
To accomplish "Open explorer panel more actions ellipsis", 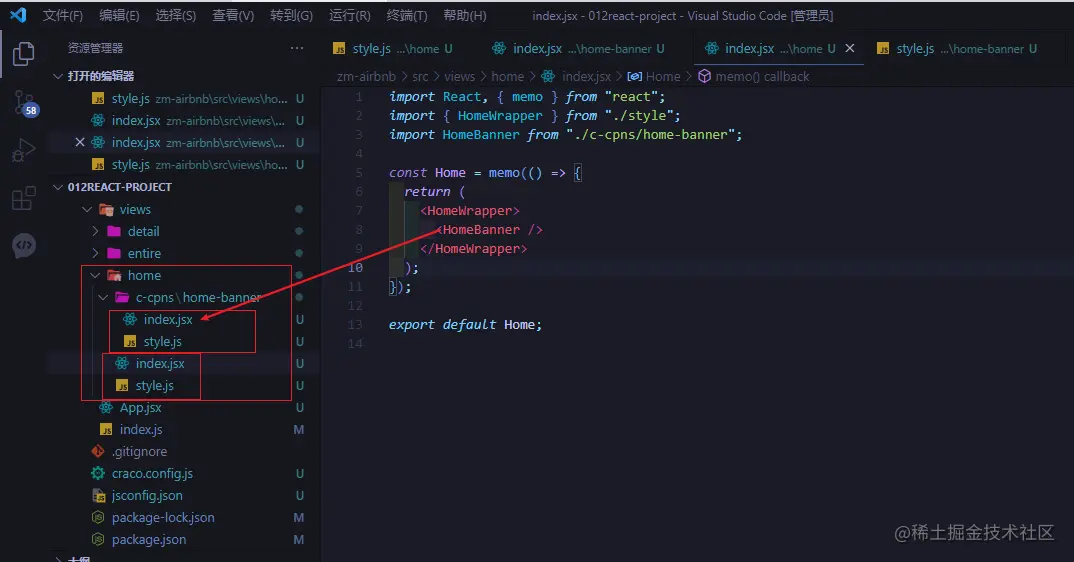I will coord(297,48).
